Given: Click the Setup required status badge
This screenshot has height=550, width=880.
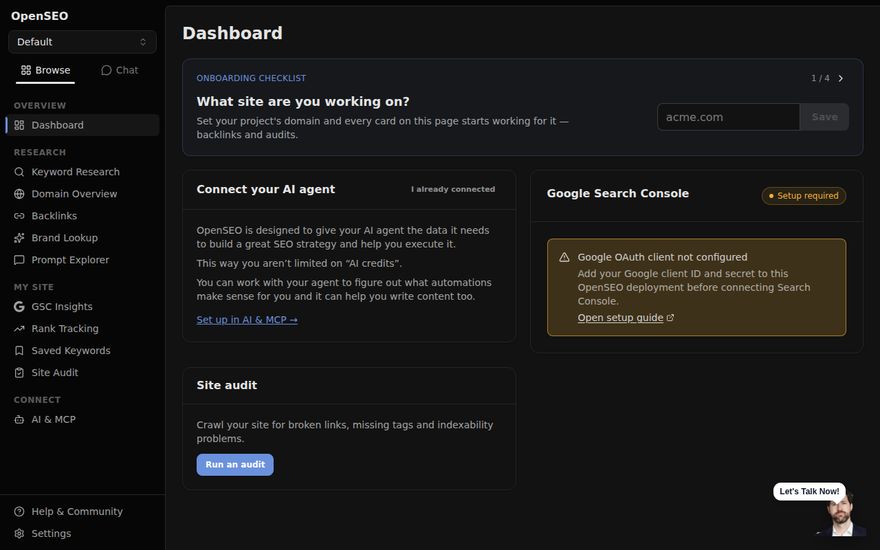Looking at the screenshot, I should [x=804, y=196].
